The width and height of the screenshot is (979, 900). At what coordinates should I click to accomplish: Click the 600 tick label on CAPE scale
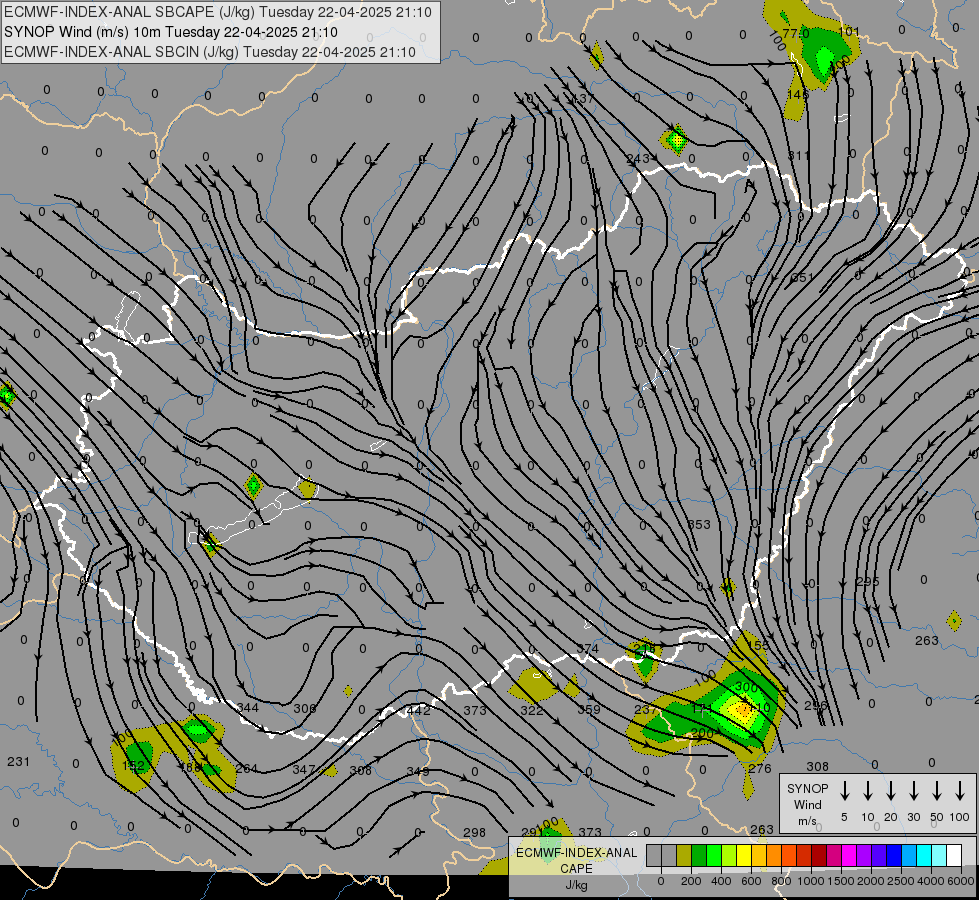pyautogui.click(x=751, y=881)
